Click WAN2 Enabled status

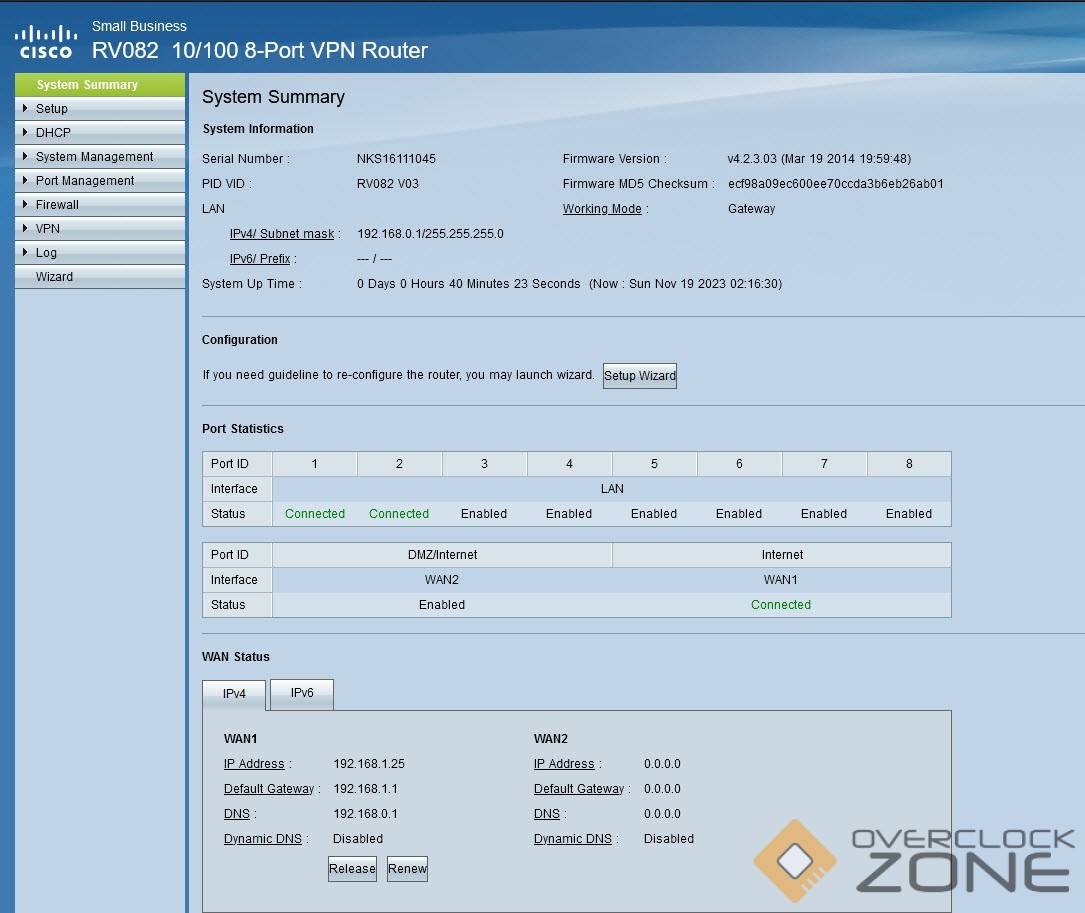(441, 604)
